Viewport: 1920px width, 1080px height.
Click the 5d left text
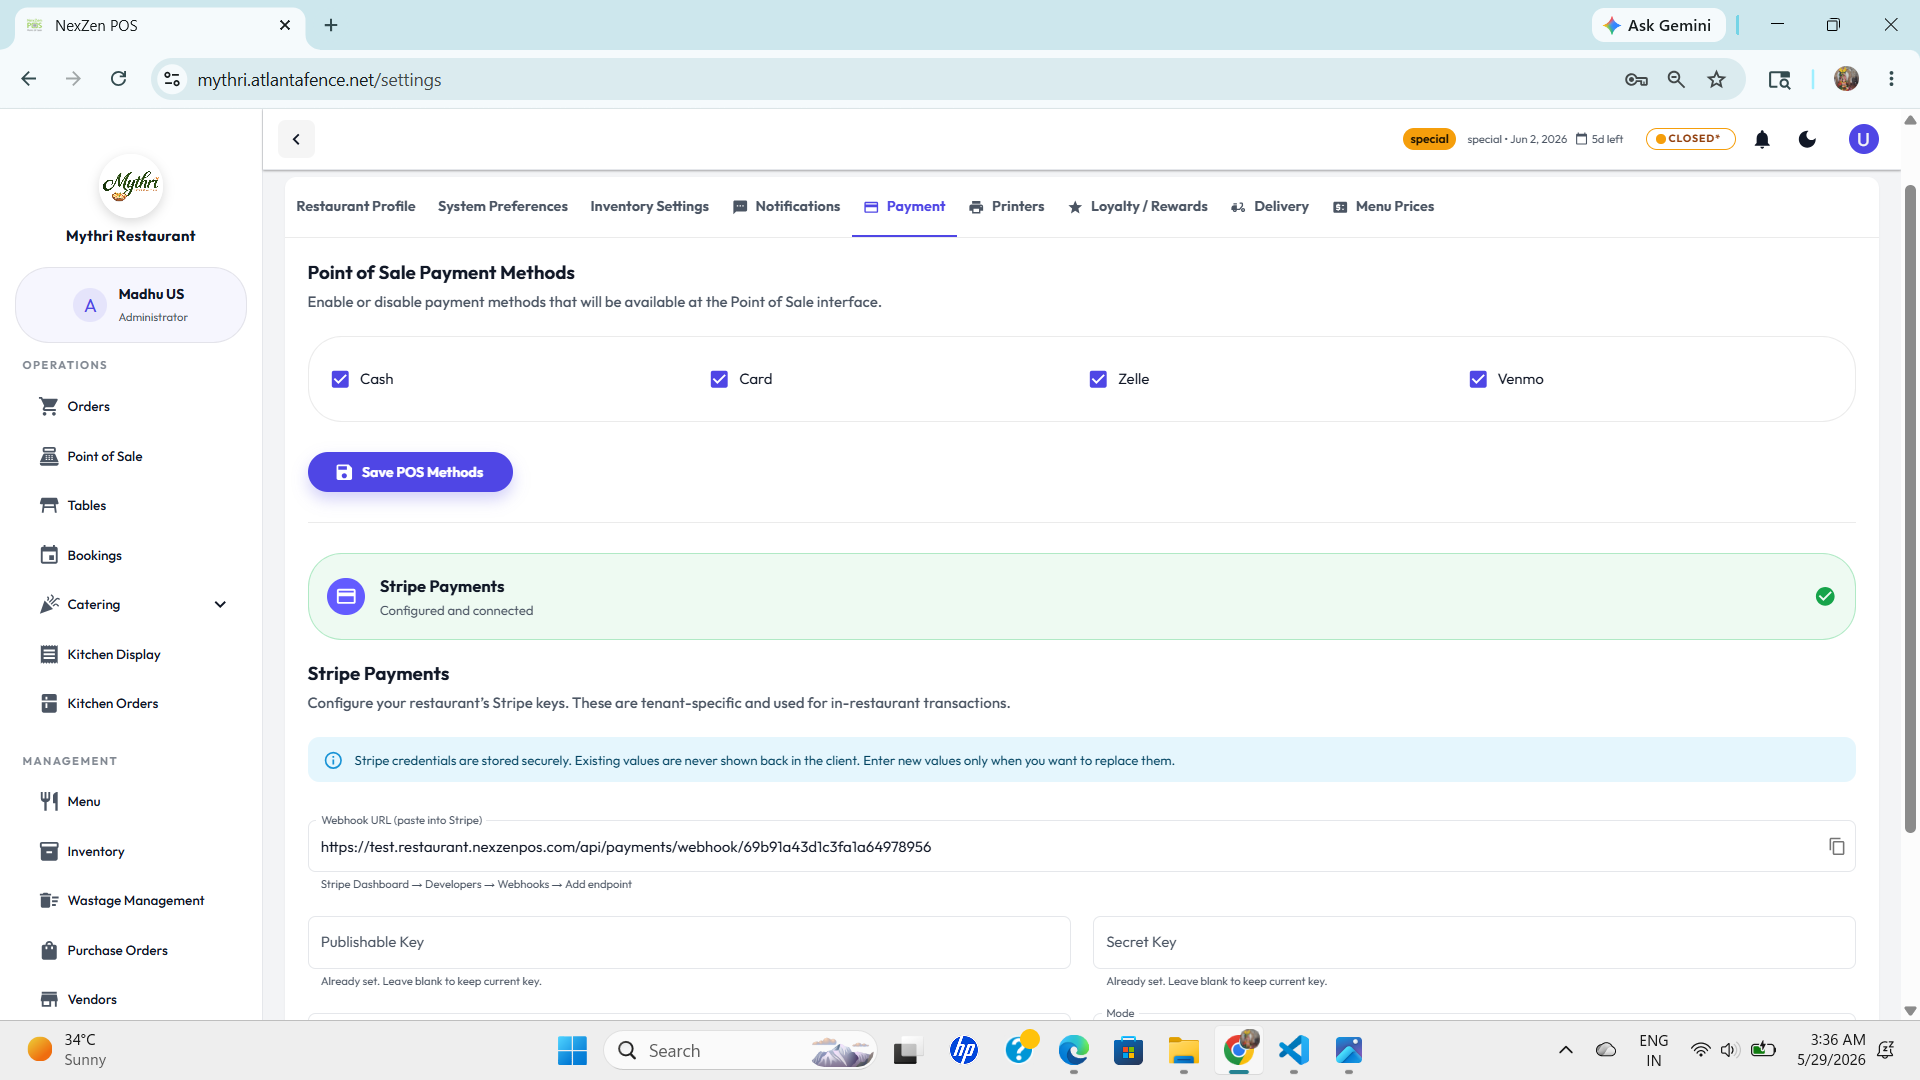(x=1607, y=139)
